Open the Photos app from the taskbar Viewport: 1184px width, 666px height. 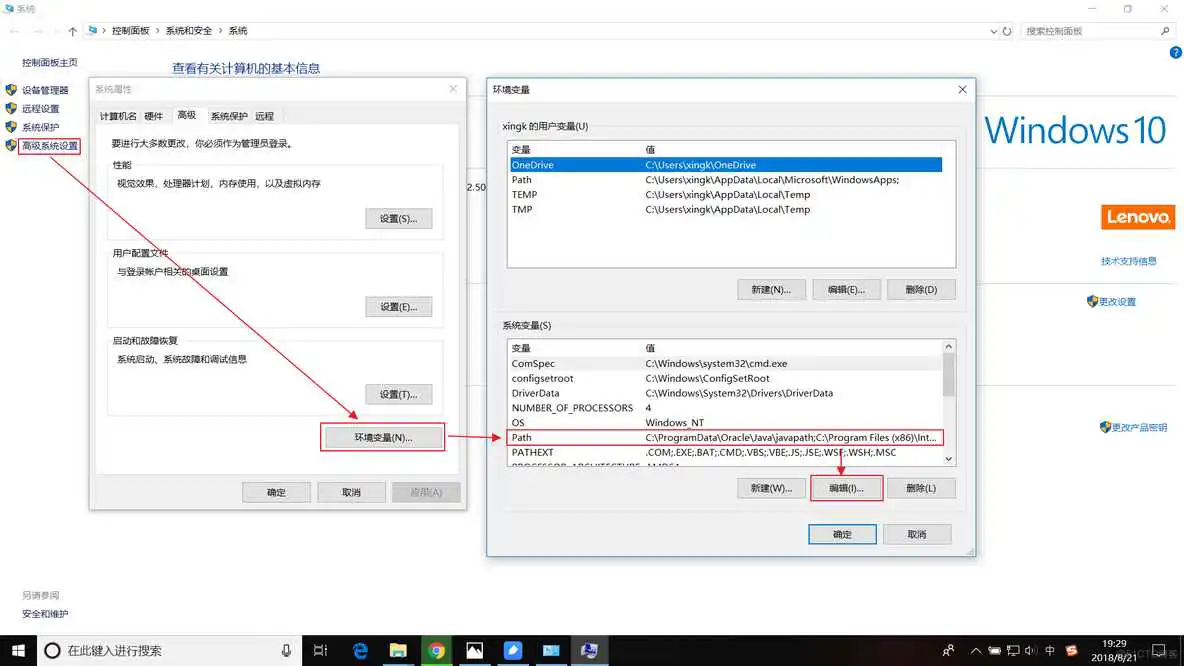474,651
